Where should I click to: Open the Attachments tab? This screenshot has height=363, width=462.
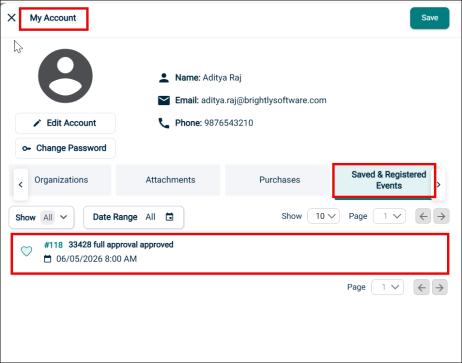coord(170,180)
